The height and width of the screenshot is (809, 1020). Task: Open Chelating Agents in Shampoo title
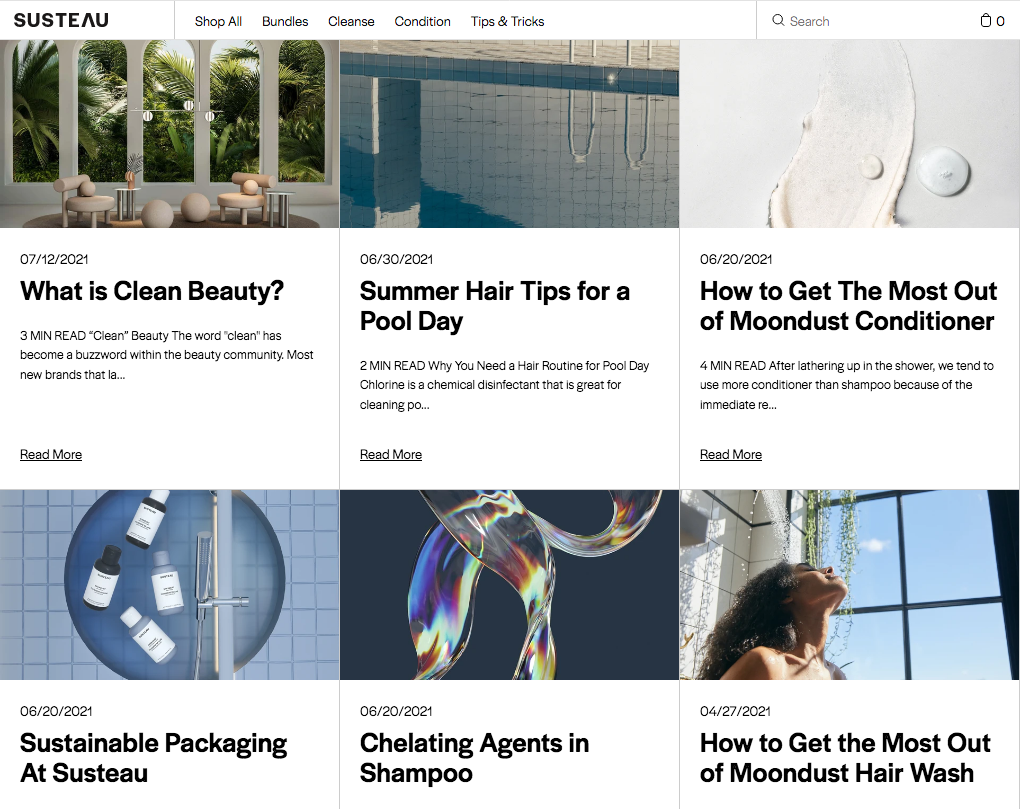click(x=474, y=758)
